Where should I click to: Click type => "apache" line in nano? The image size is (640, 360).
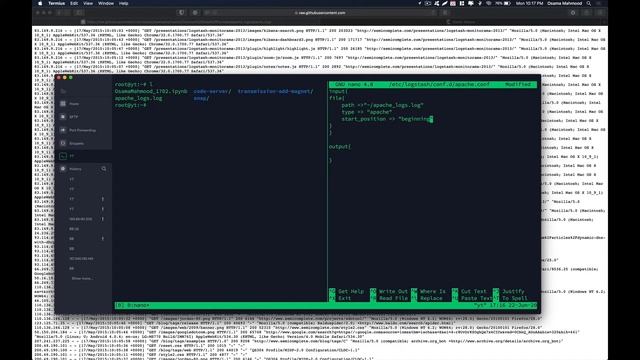[x=367, y=112]
